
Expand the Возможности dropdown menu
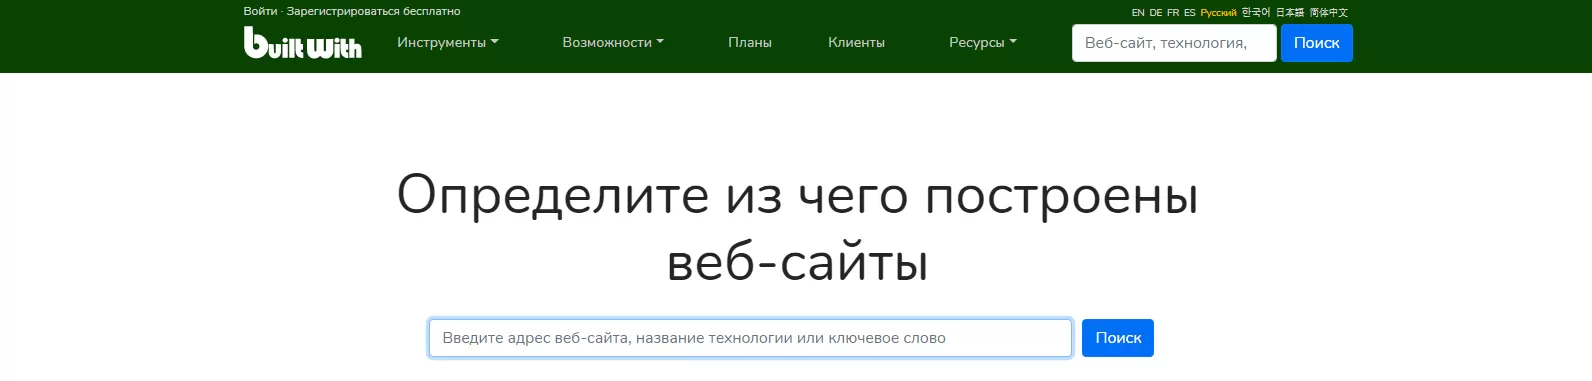tap(613, 43)
